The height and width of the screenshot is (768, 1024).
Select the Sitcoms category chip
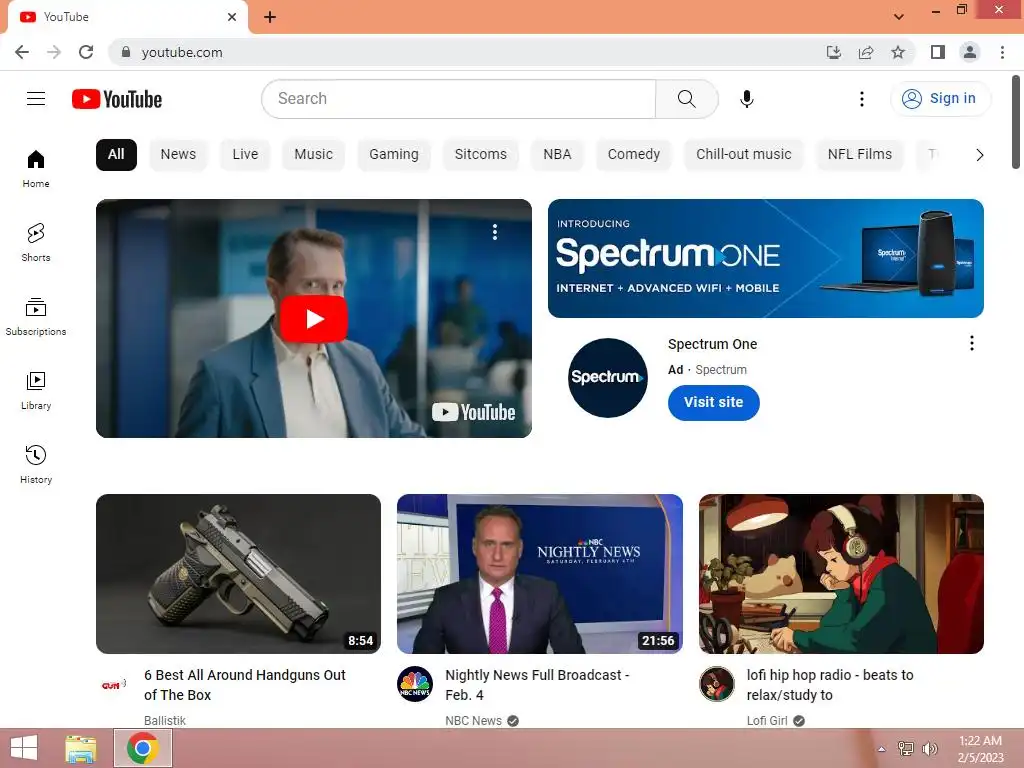point(481,155)
